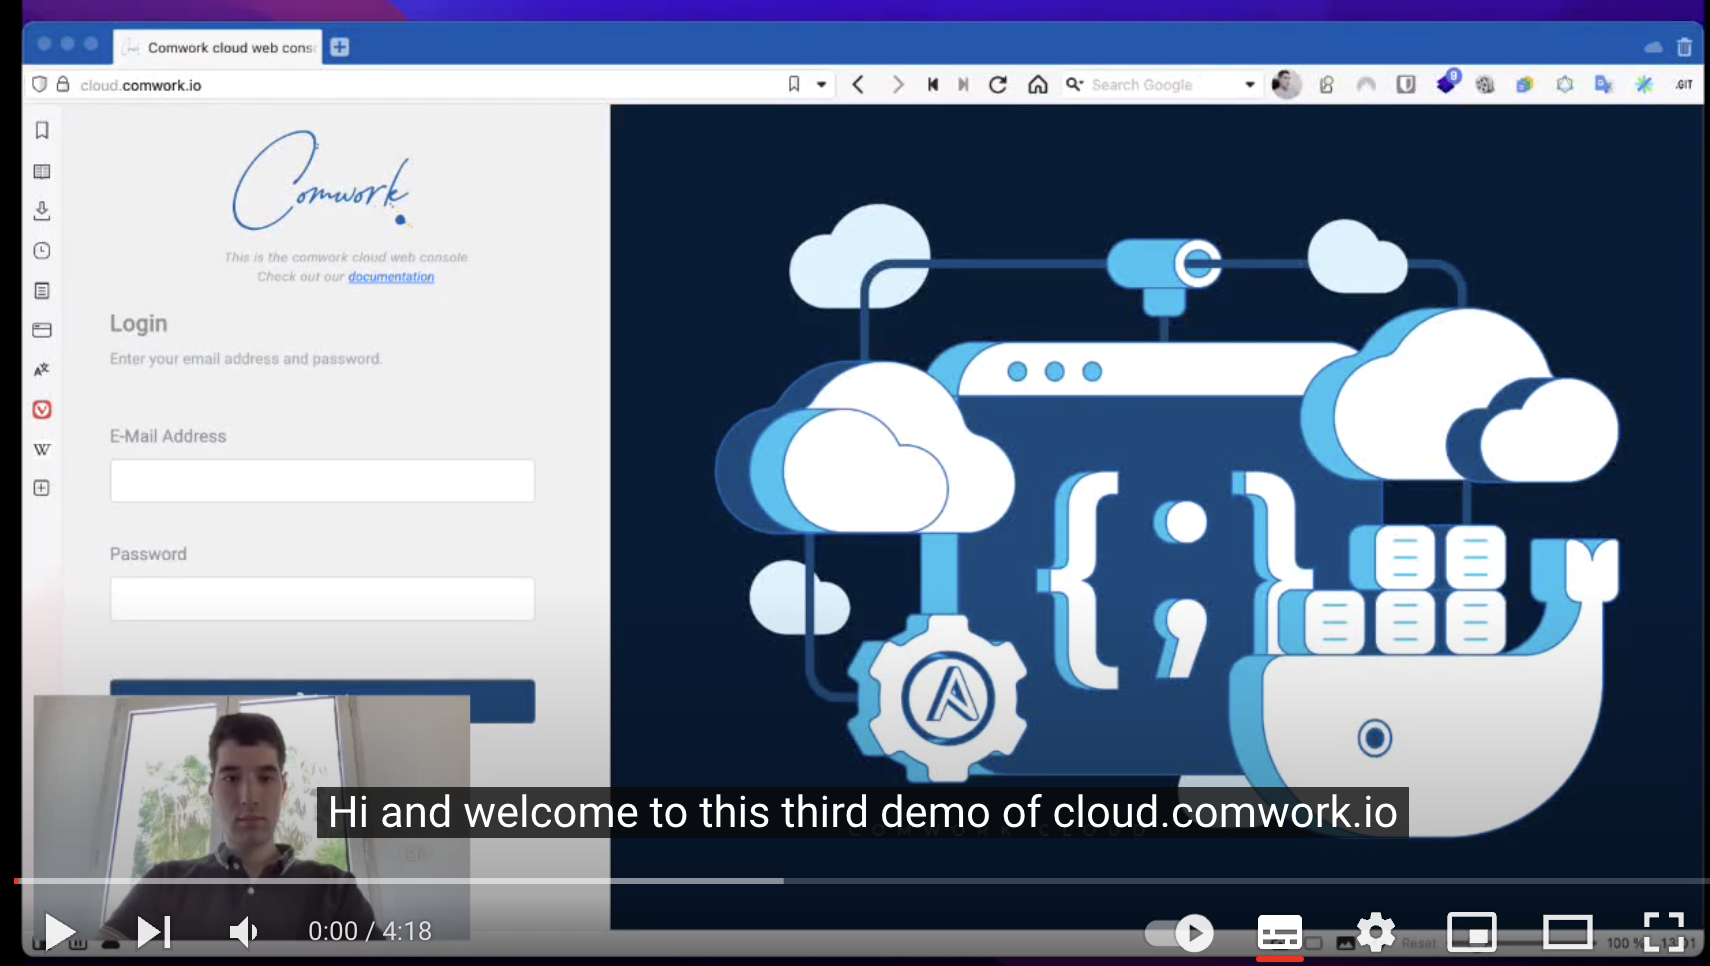1710x966 pixels.
Task: Open closed tabs trash icon
Action: pyautogui.click(x=1685, y=47)
